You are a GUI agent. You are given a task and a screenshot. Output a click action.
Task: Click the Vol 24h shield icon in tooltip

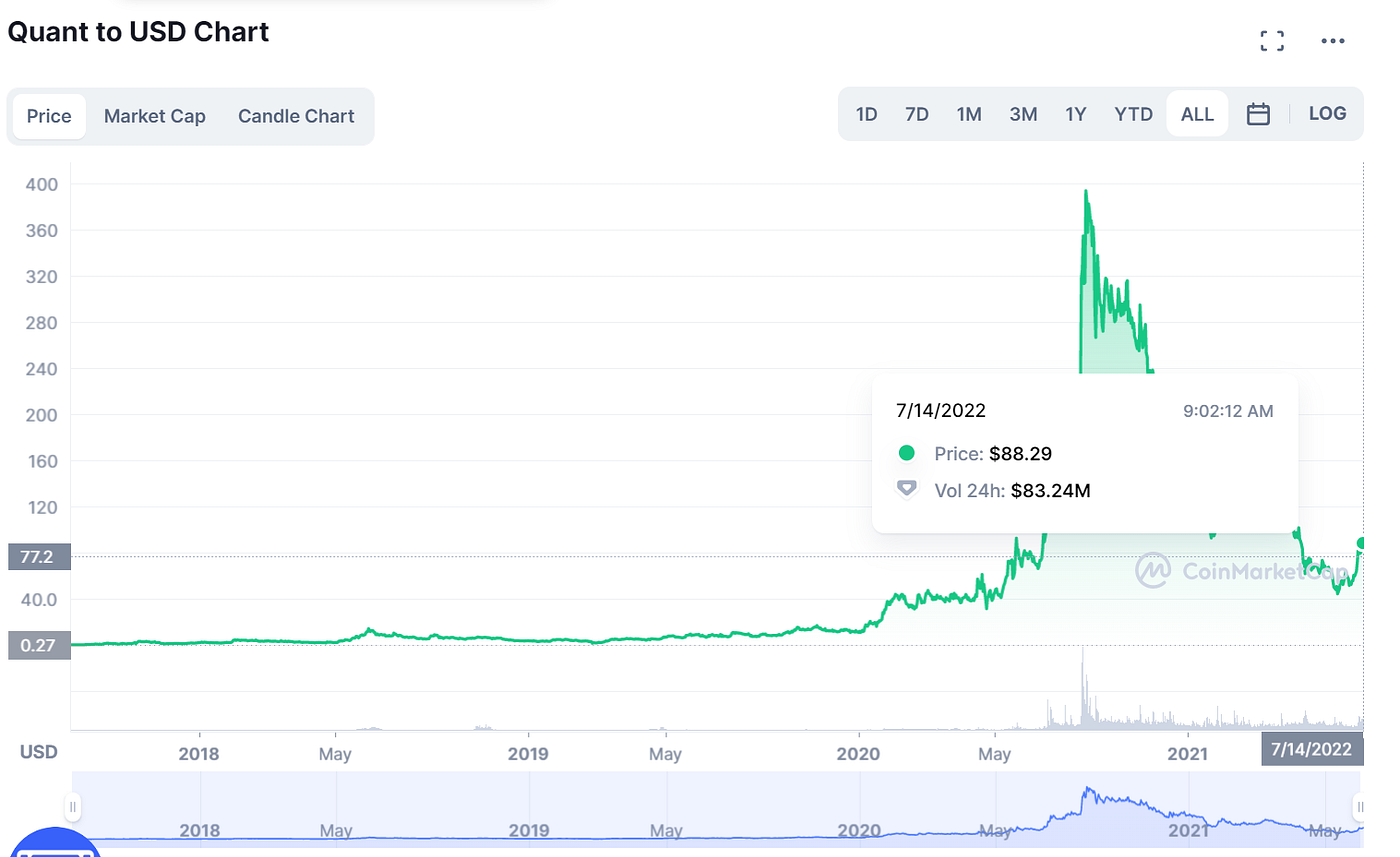907,490
